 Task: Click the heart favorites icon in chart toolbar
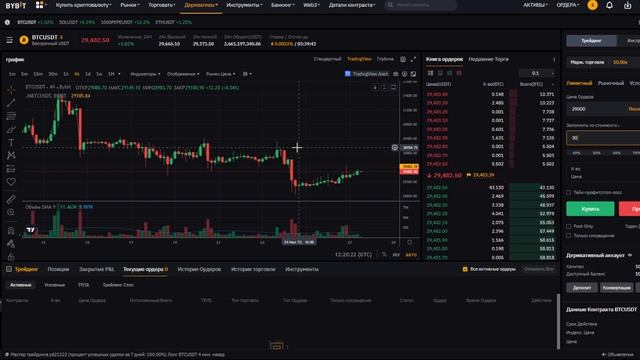click(x=11, y=182)
